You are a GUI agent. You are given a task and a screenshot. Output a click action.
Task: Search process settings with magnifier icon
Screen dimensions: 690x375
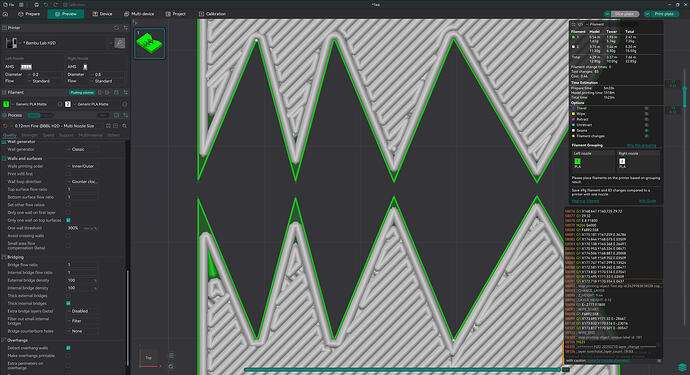pos(125,126)
